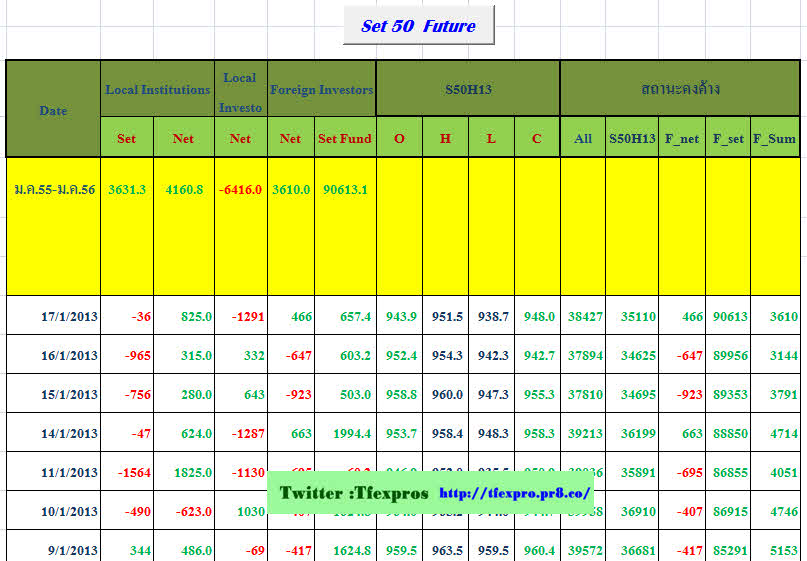Viewport: 807px width, 561px height.
Task: Open the tfexpro.pr8.co hyperlink
Action: [x=515, y=494]
